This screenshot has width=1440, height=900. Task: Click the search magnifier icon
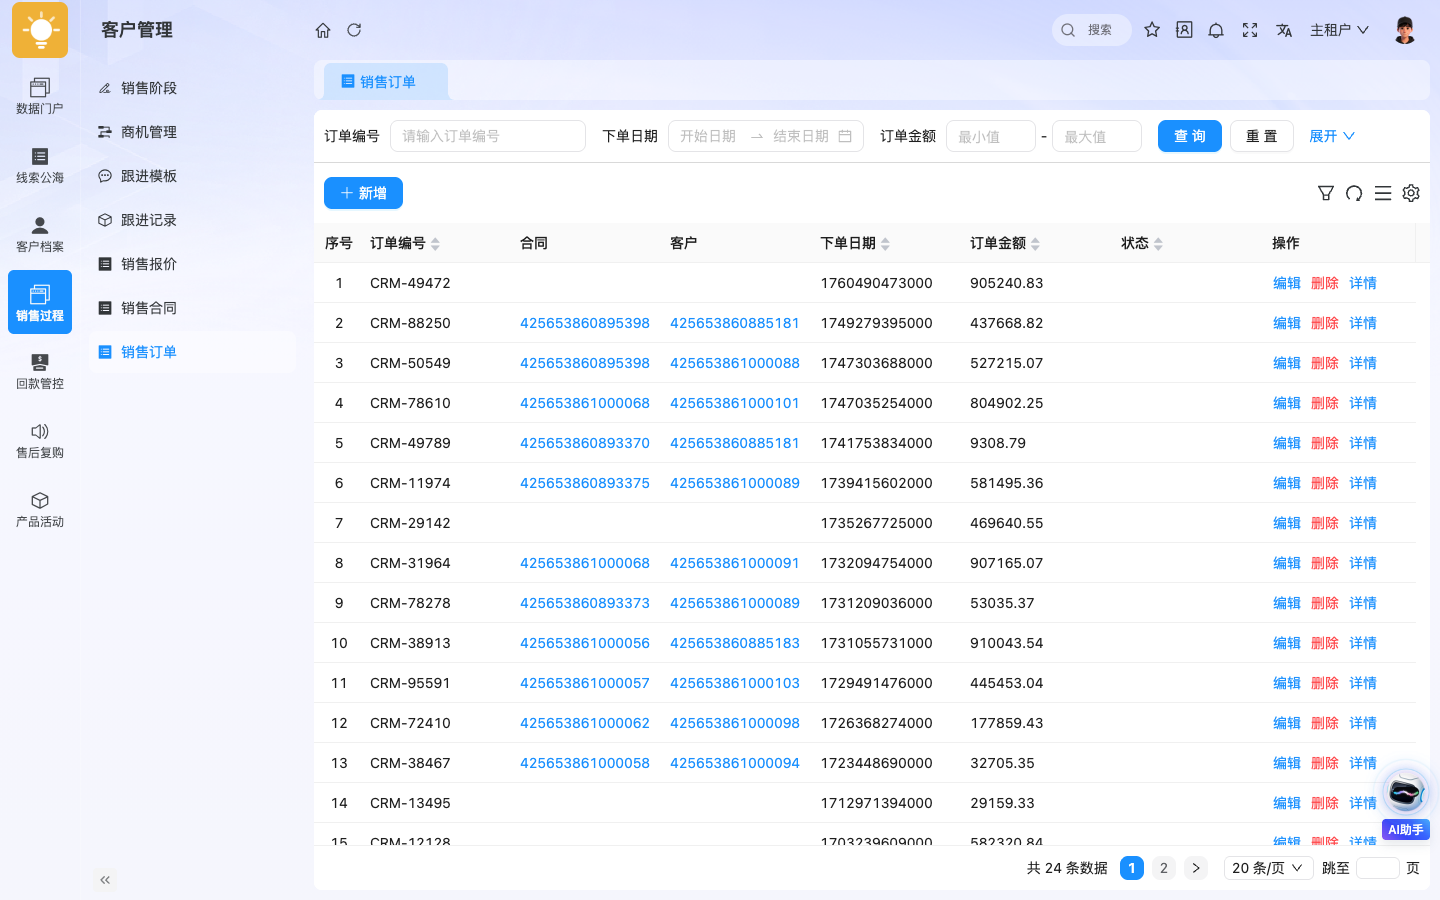pyautogui.click(x=1068, y=30)
